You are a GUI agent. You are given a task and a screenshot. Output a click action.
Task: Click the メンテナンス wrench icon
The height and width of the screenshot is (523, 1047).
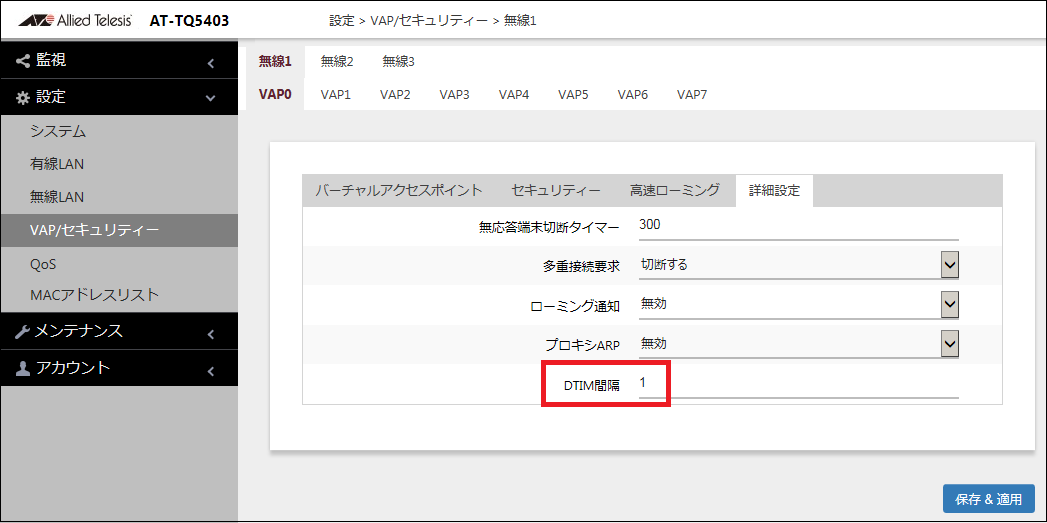click(23, 332)
